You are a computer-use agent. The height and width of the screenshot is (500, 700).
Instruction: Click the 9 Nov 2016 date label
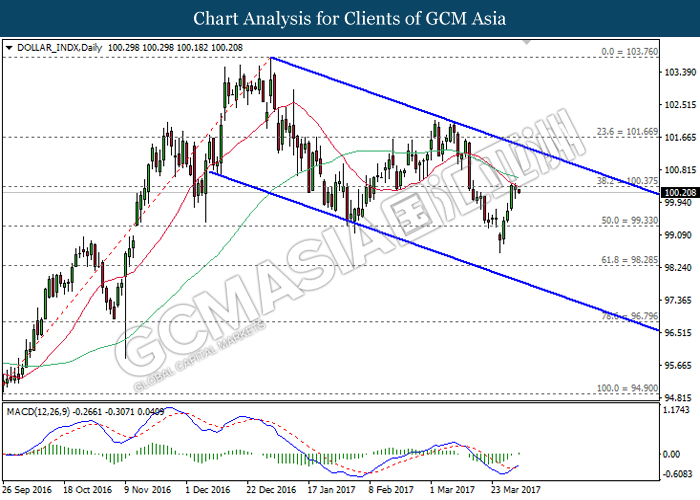148,490
